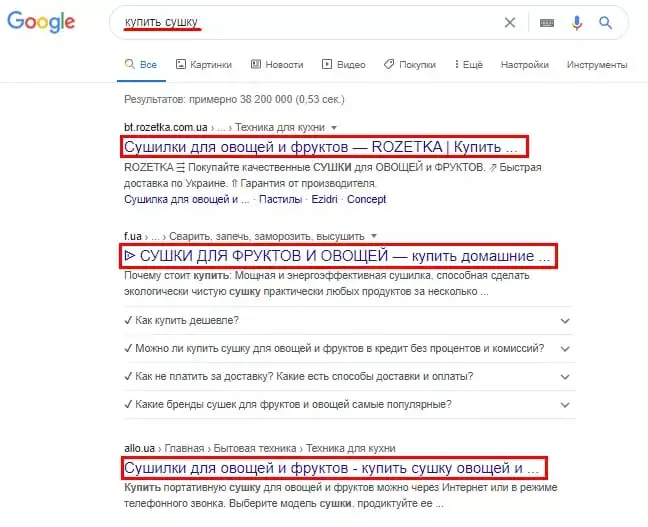Open rozetka result dropdown arrow

tap(334, 128)
